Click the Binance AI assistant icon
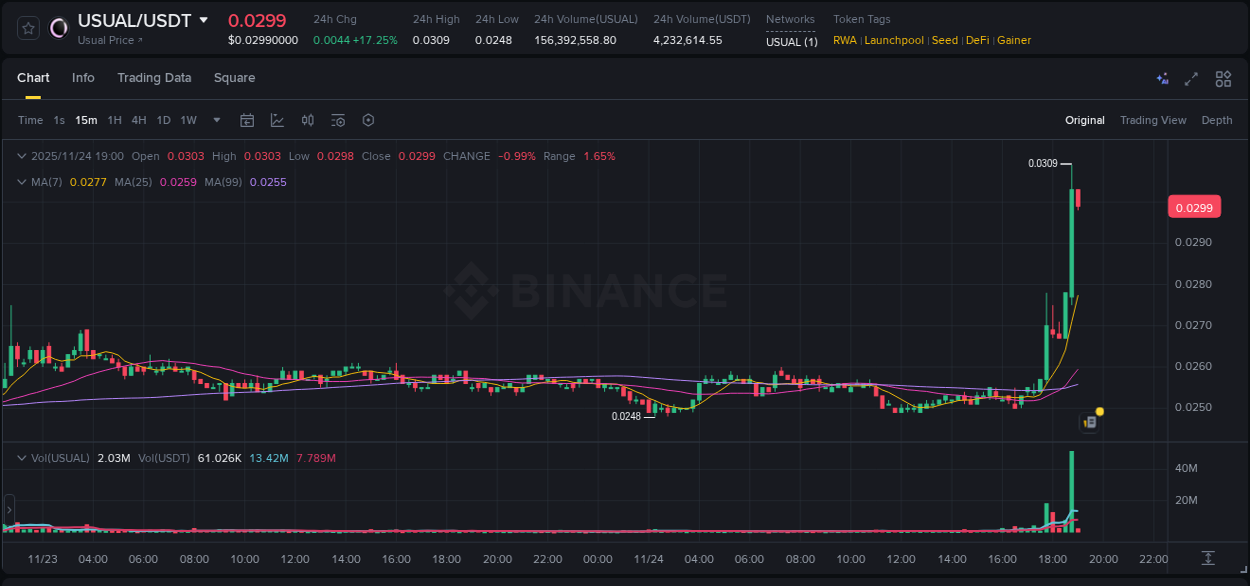This screenshot has height=586, width=1250. tap(1162, 78)
